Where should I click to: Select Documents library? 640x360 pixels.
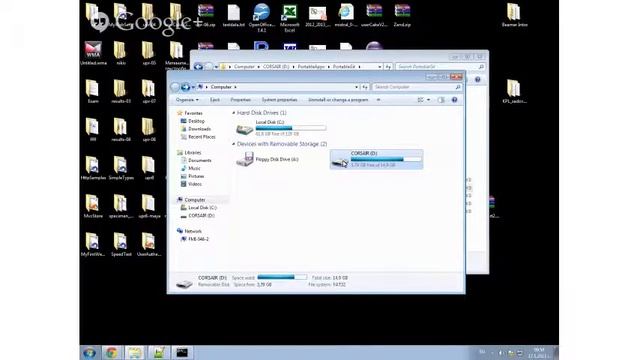click(x=200, y=160)
